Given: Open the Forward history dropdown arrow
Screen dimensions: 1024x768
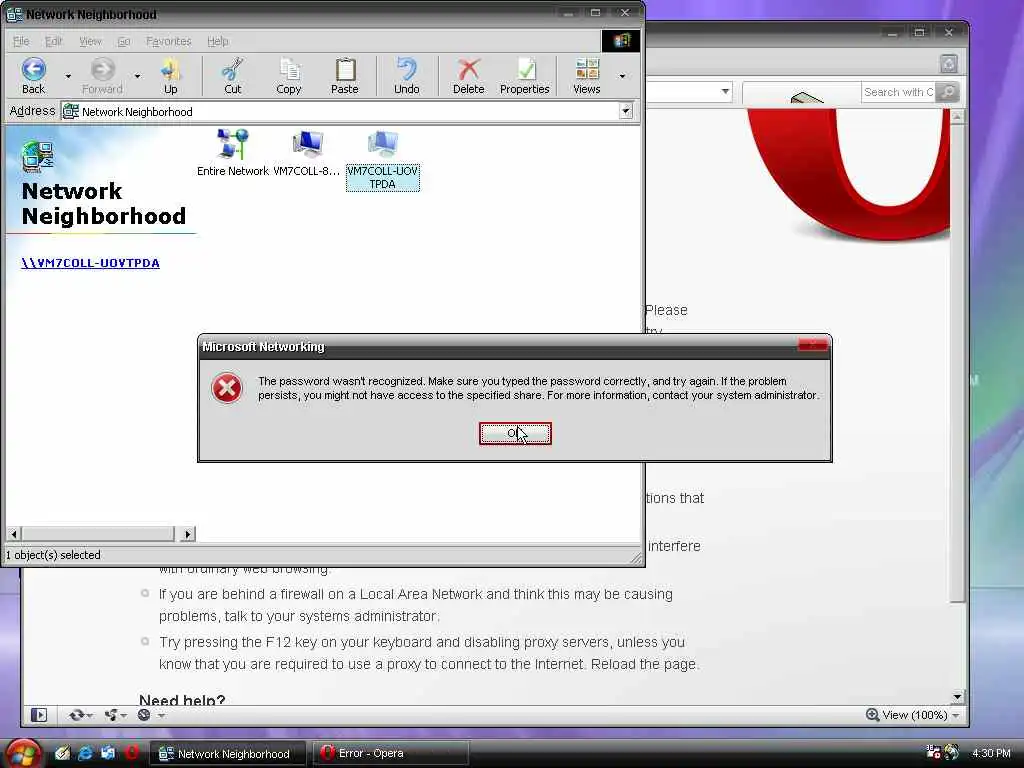Looking at the screenshot, I should pos(137,76).
